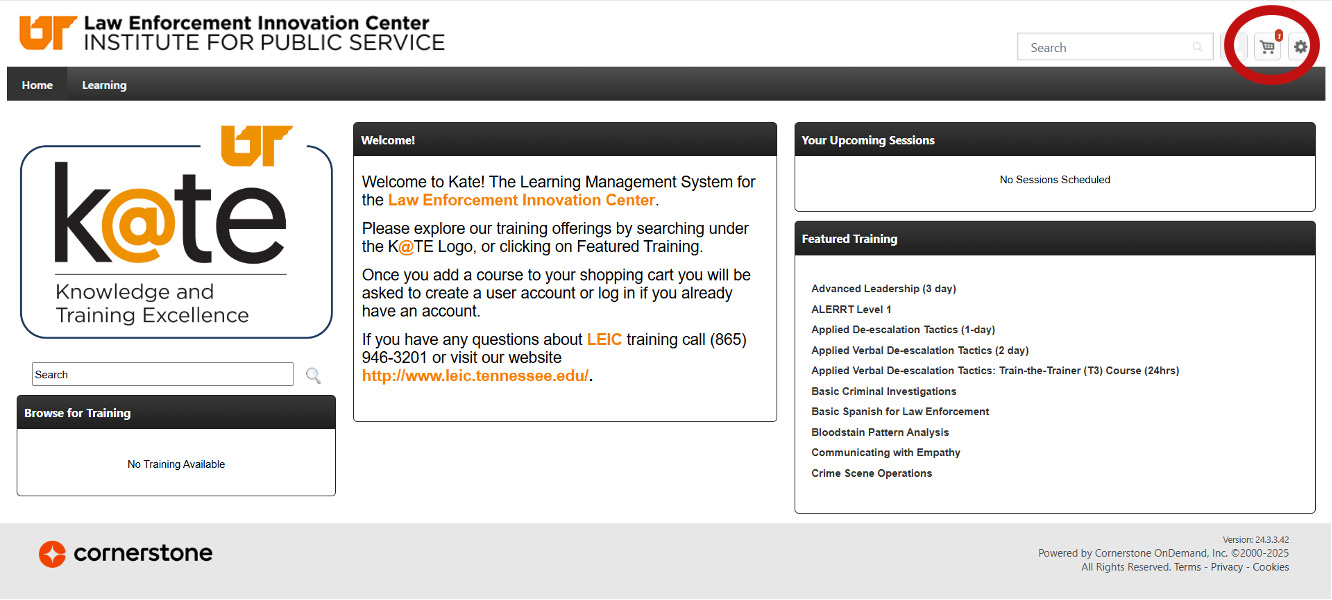Type in the top global Search field

tap(1105, 47)
